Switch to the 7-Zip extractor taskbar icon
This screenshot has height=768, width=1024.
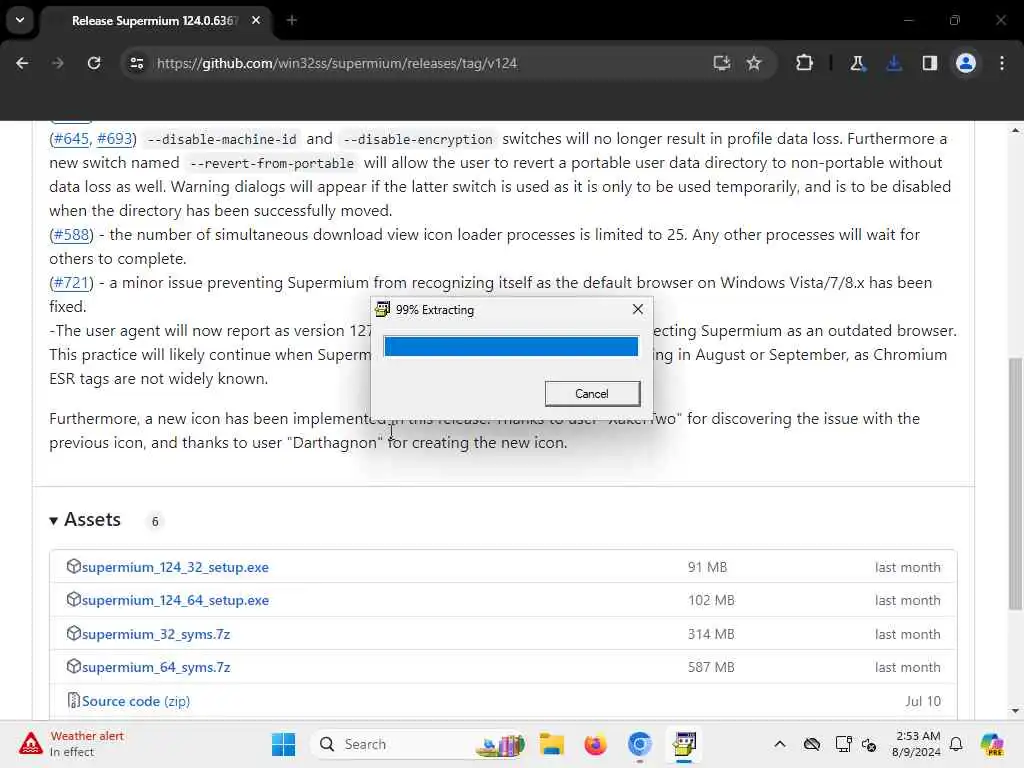click(x=684, y=744)
